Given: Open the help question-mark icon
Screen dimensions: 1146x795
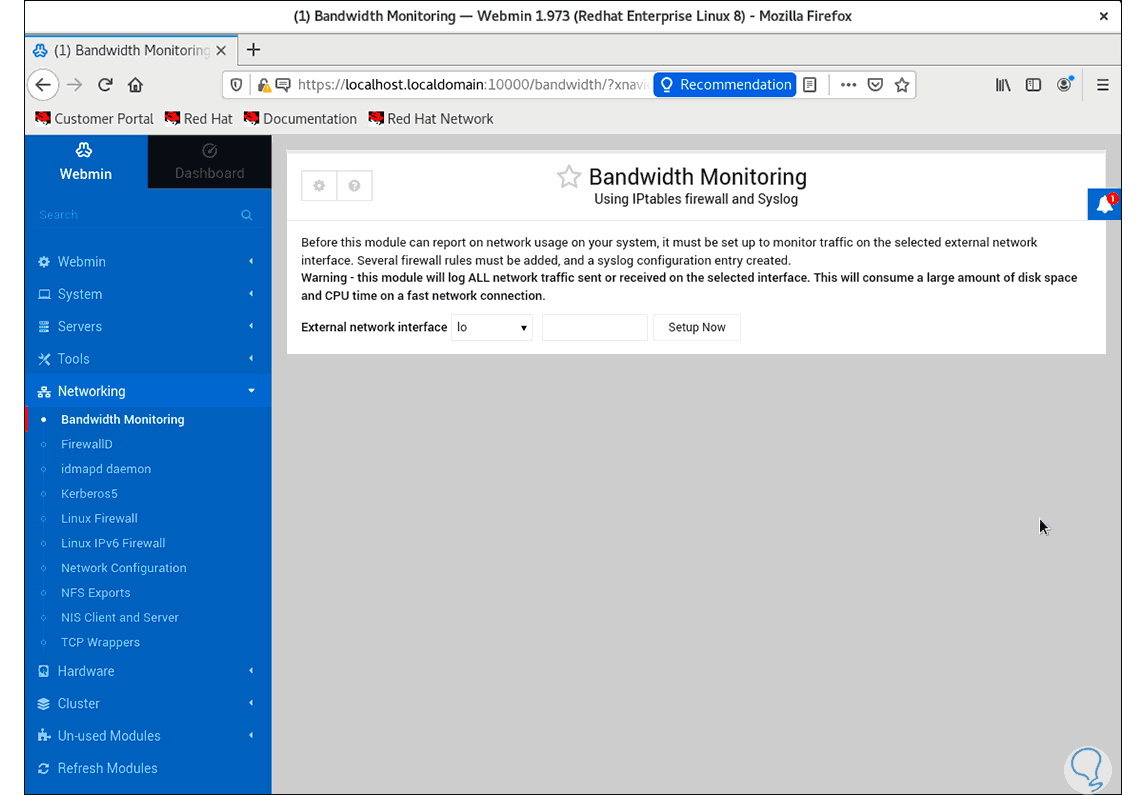Looking at the screenshot, I should pos(354,186).
